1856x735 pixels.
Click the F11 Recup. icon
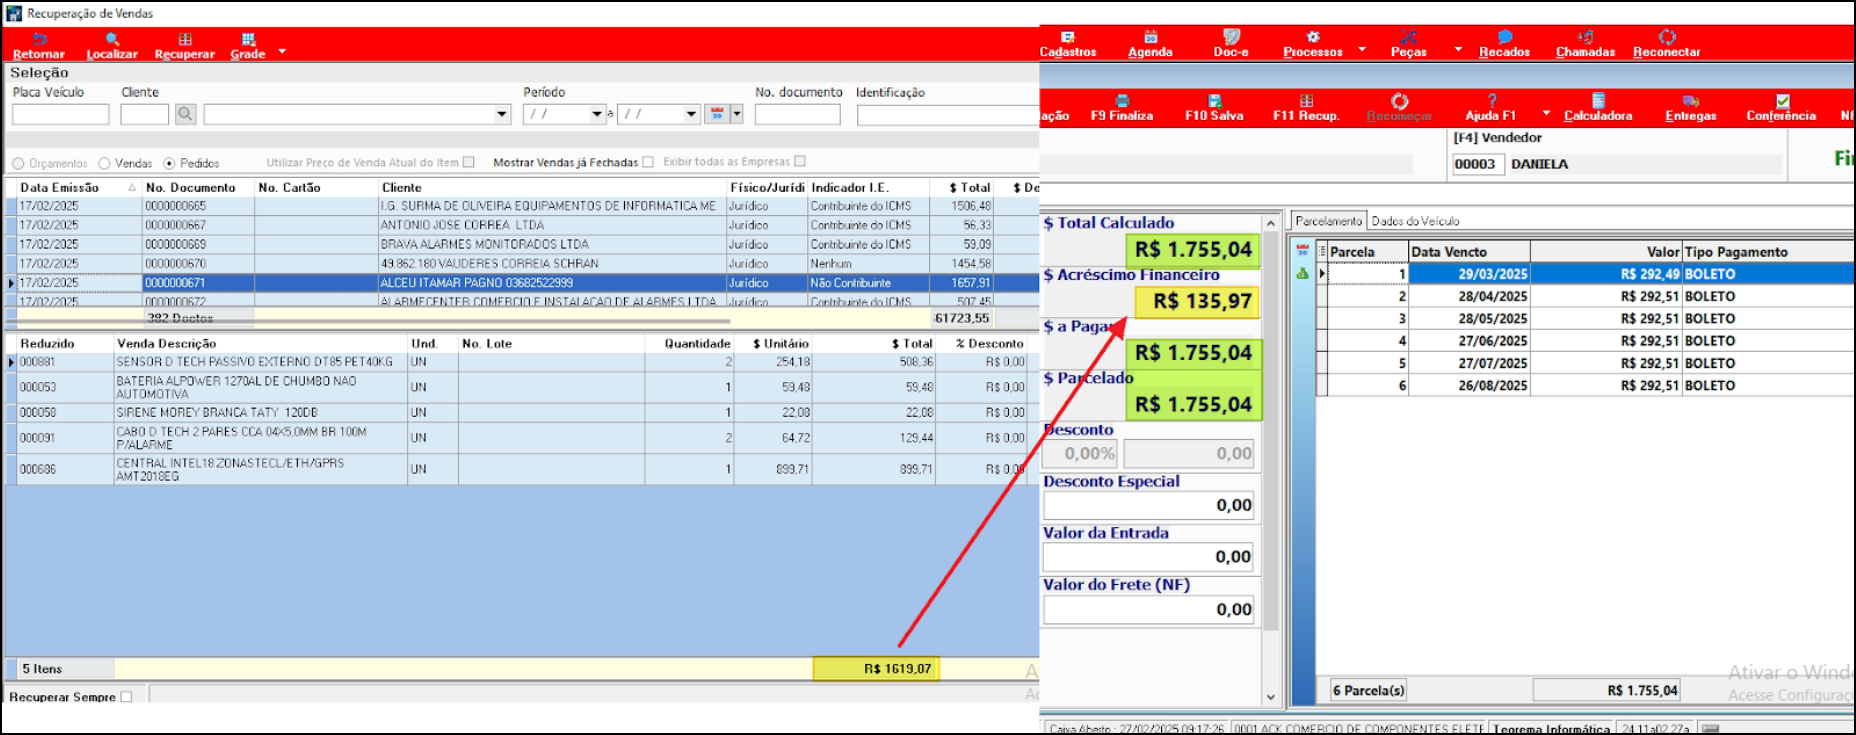(x=1306, y=100)
